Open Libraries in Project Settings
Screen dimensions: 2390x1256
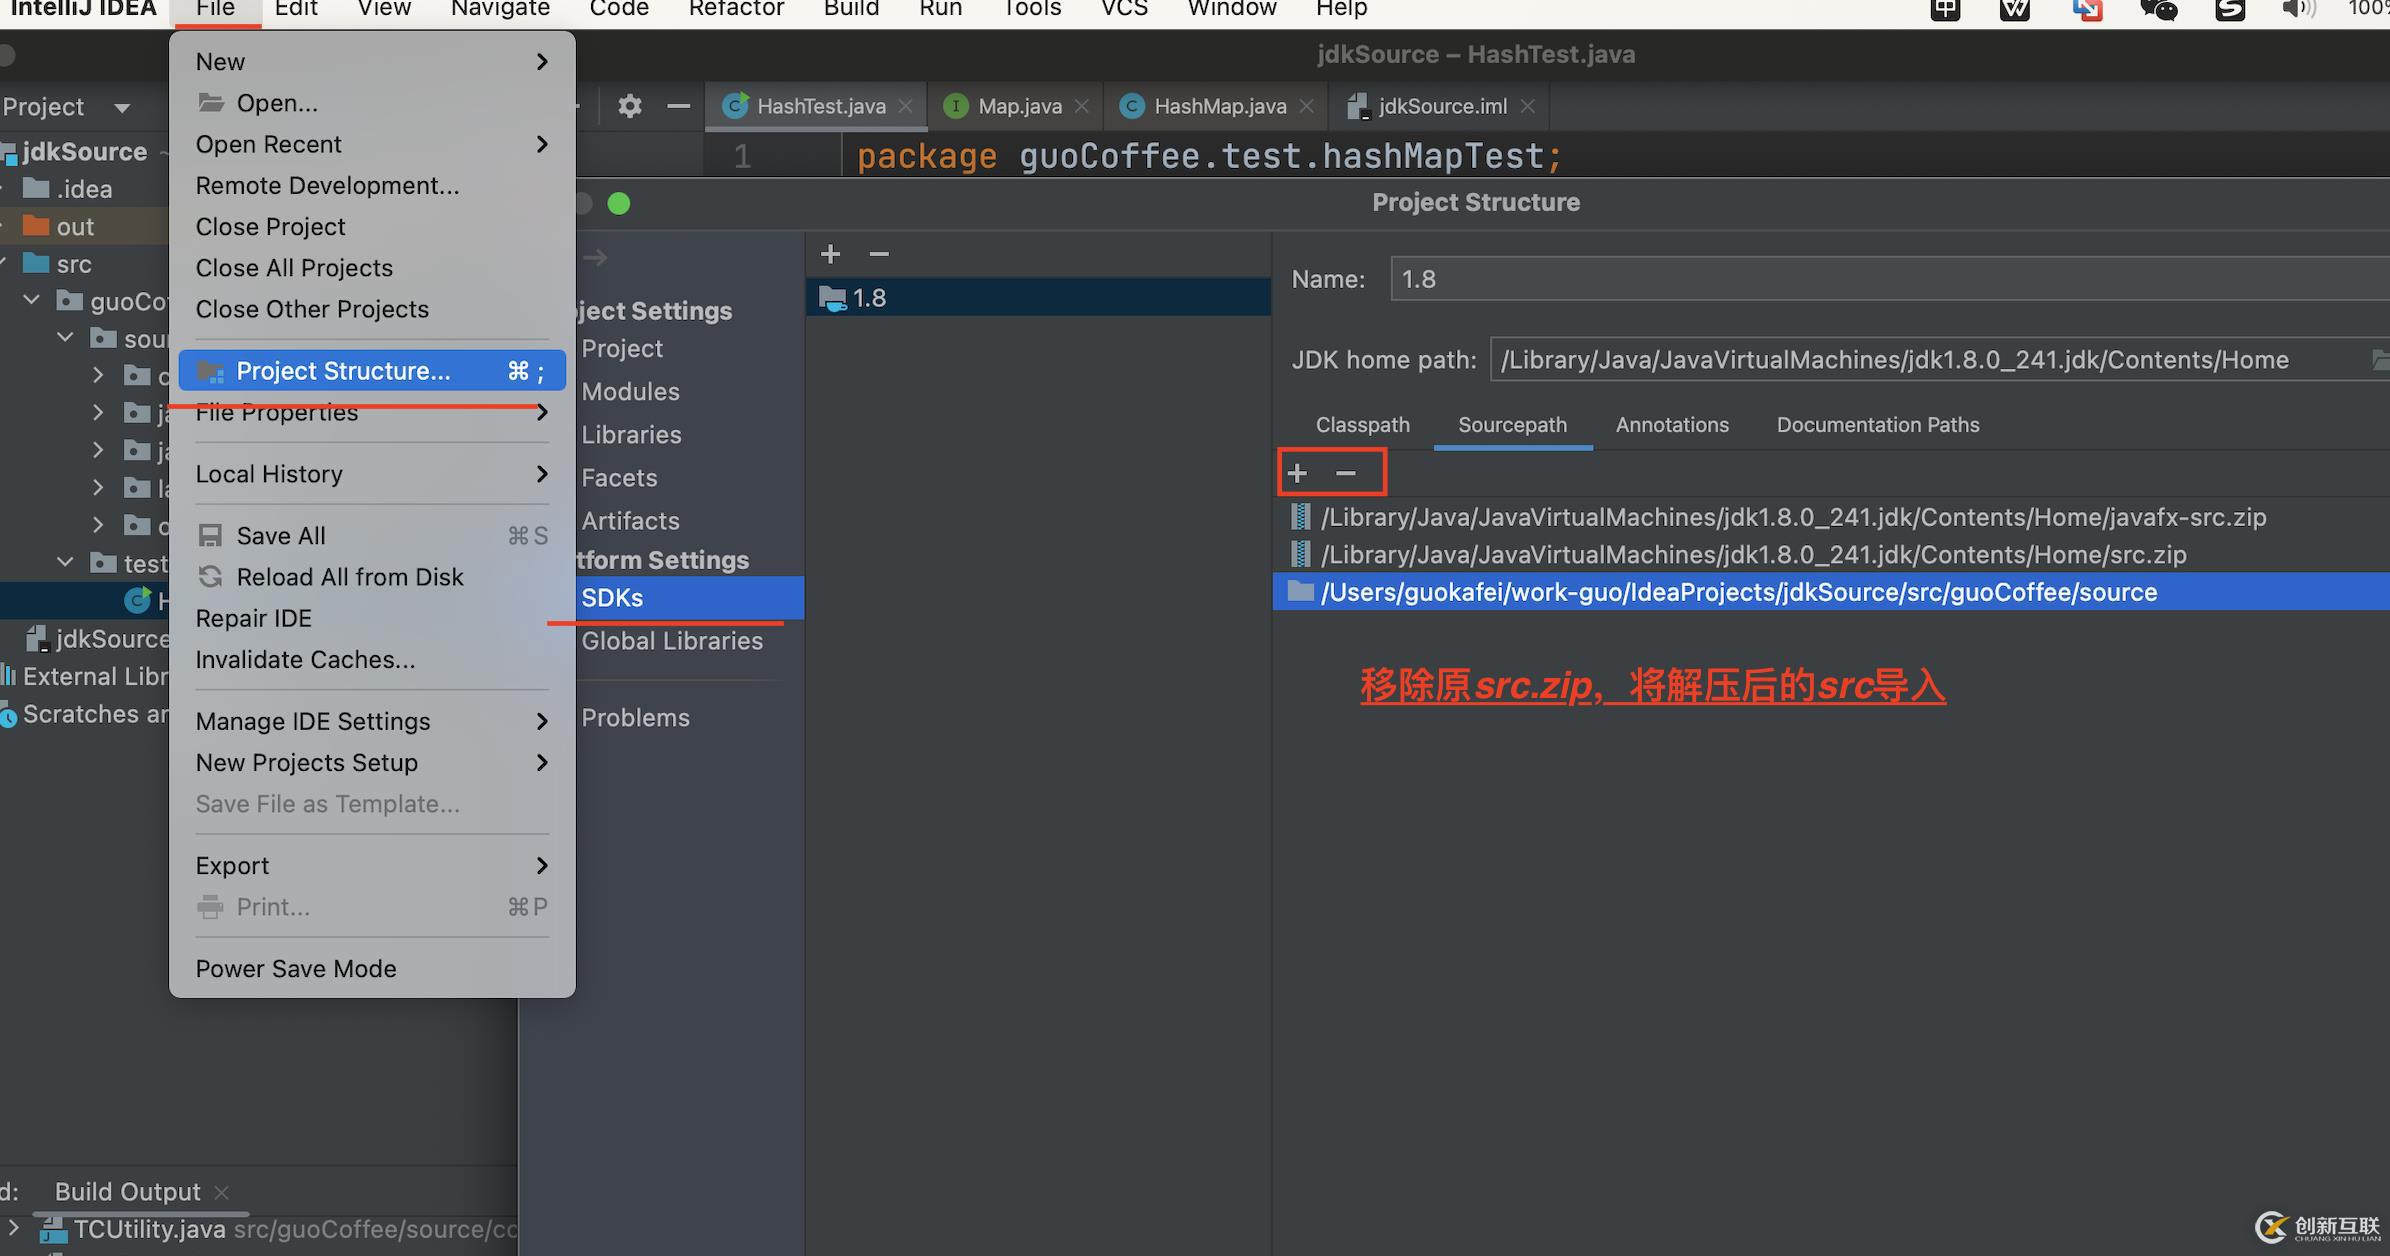(631, 435)
